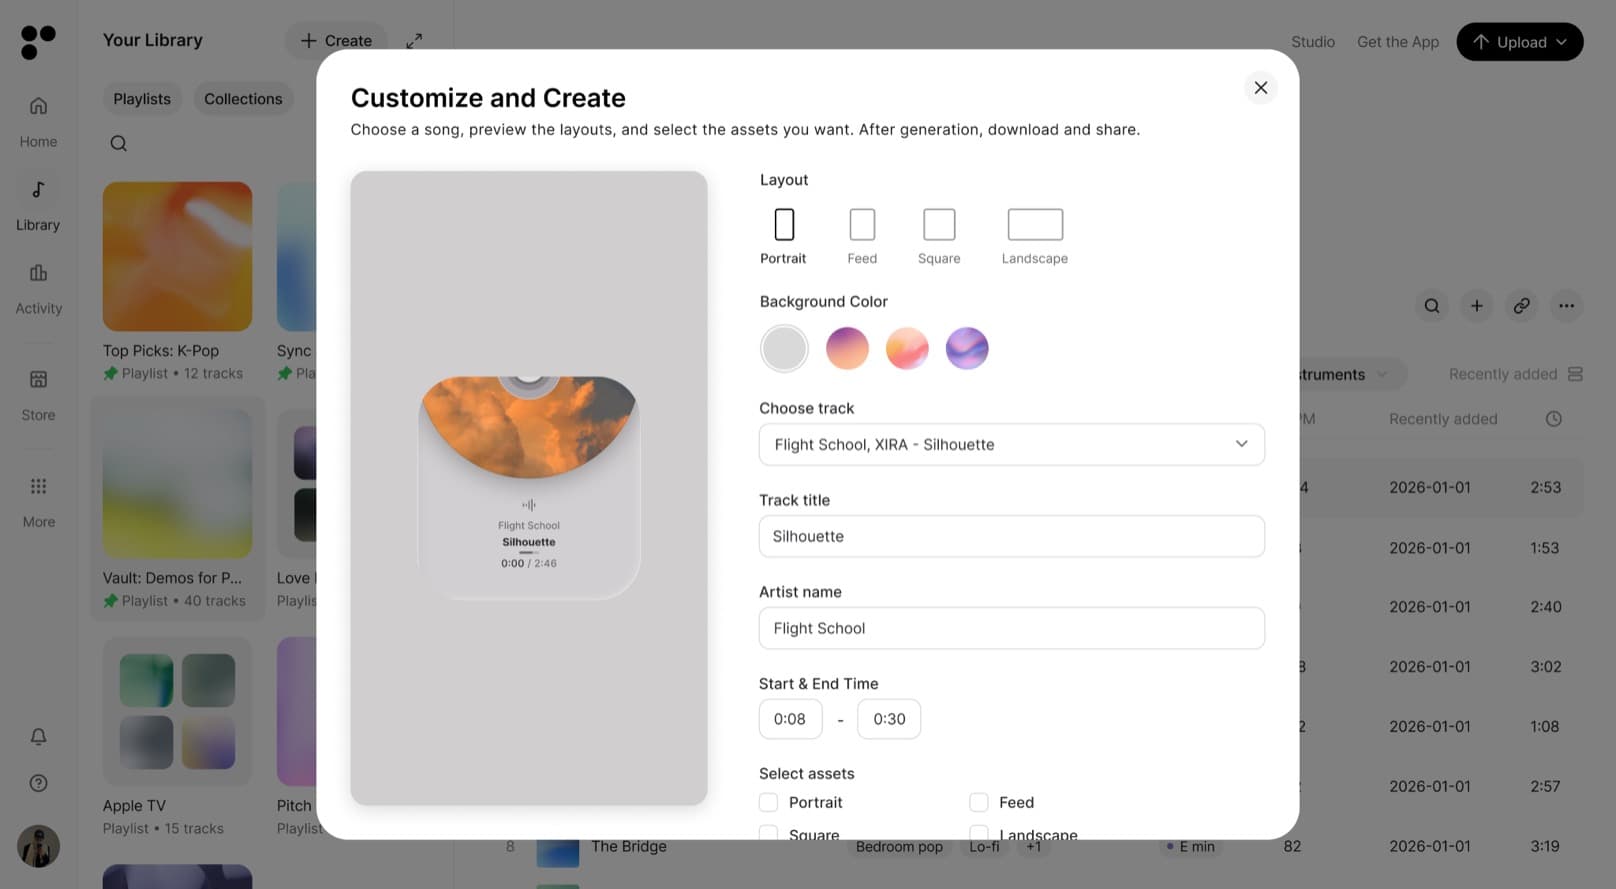Click the Track title input field
Screen dimensions: 1616x889
click(1011, 536)
